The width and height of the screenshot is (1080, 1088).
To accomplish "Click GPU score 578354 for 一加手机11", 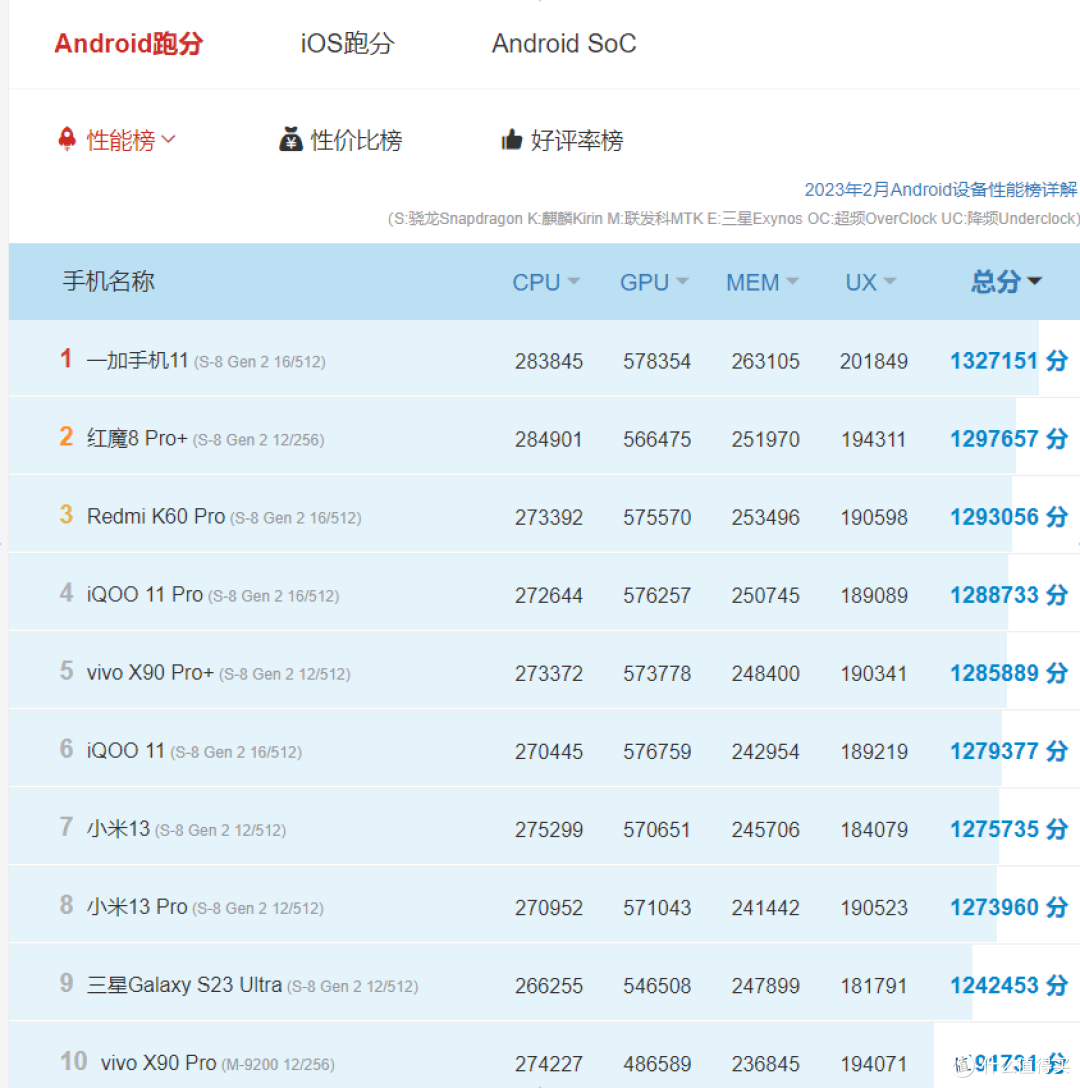I will tap(657, 362).
